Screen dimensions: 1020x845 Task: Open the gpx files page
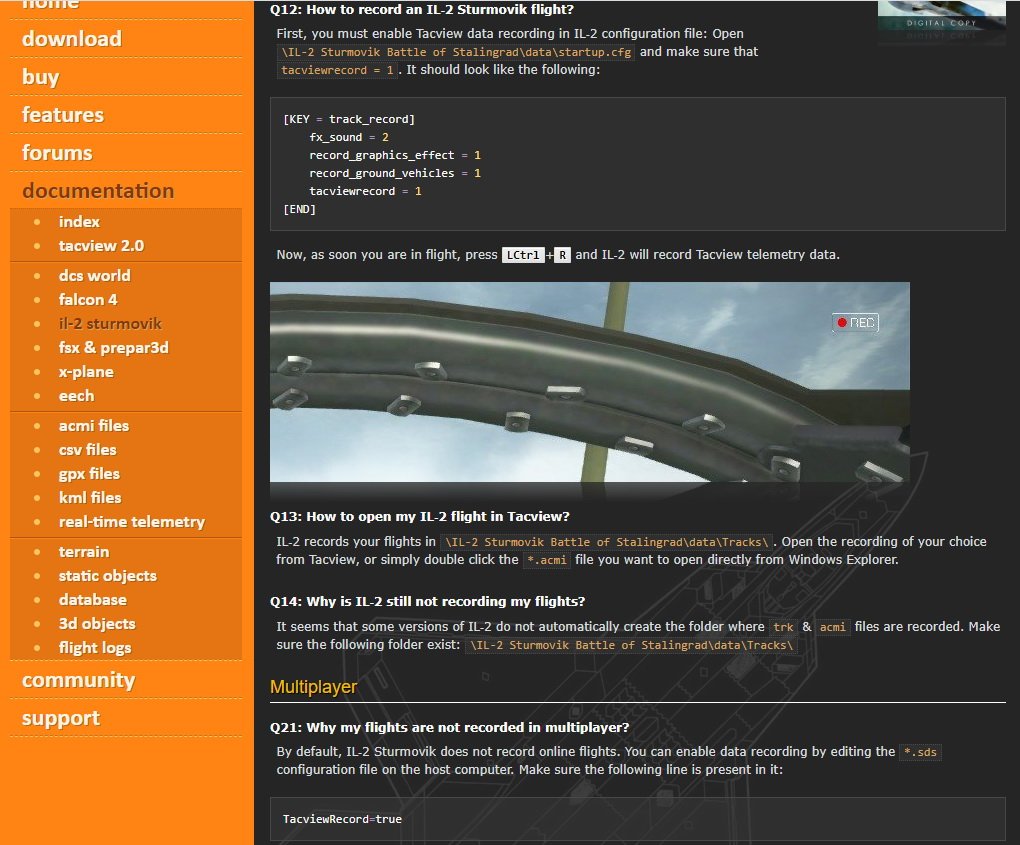[x=89, y=474]
